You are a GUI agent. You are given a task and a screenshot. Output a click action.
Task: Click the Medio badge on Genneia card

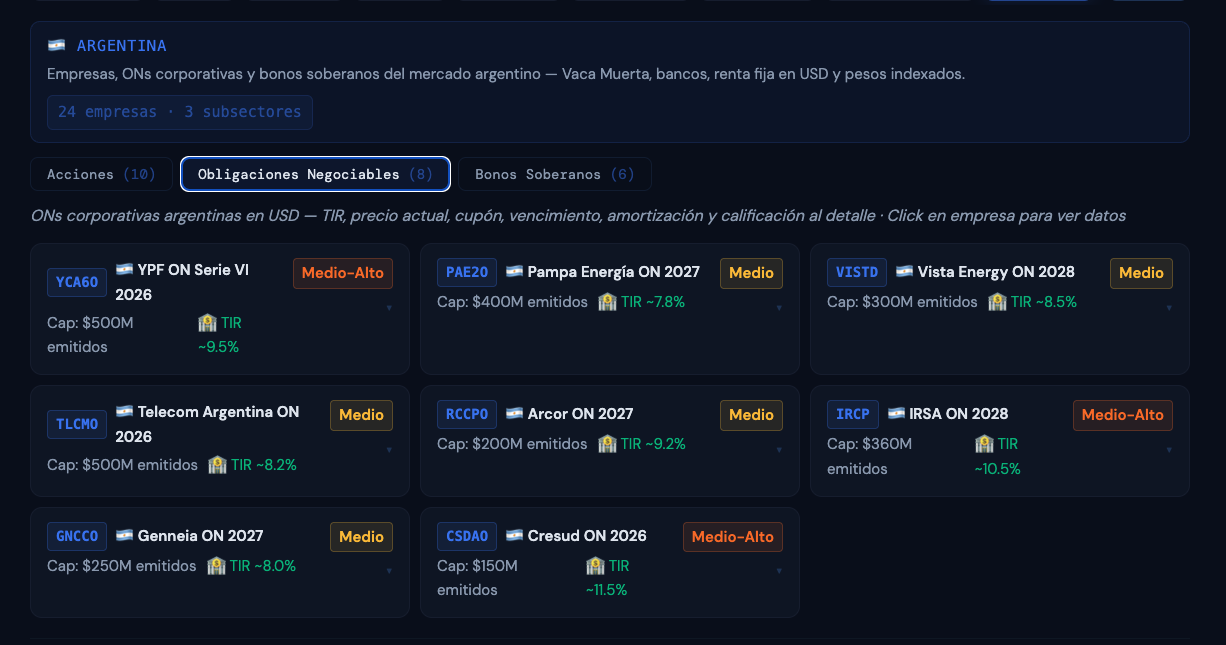pyautogui.click(x=361, y=537)
